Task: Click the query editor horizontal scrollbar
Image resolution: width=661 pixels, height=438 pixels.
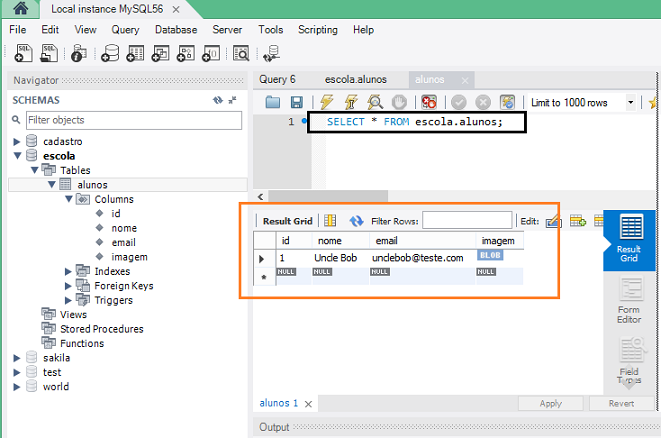Action: point(328,196)
